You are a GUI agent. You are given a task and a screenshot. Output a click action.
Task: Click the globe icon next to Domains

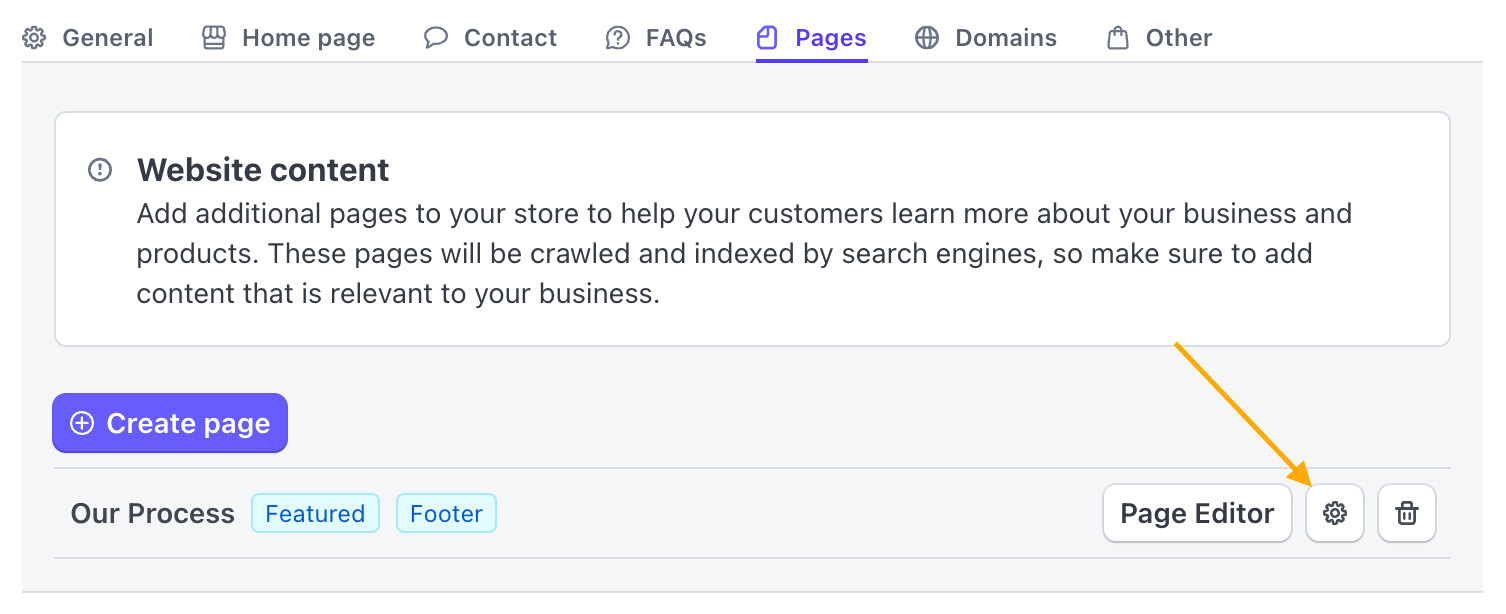[x=926, y=37]
